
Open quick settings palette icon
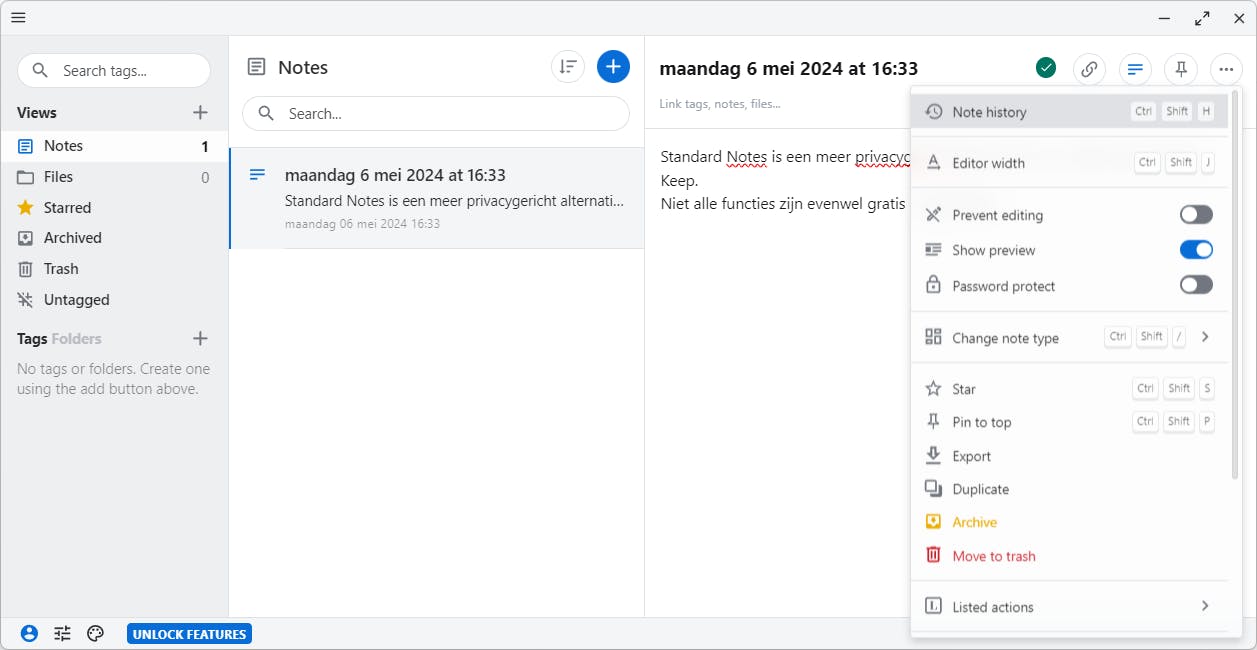[96, 633]
